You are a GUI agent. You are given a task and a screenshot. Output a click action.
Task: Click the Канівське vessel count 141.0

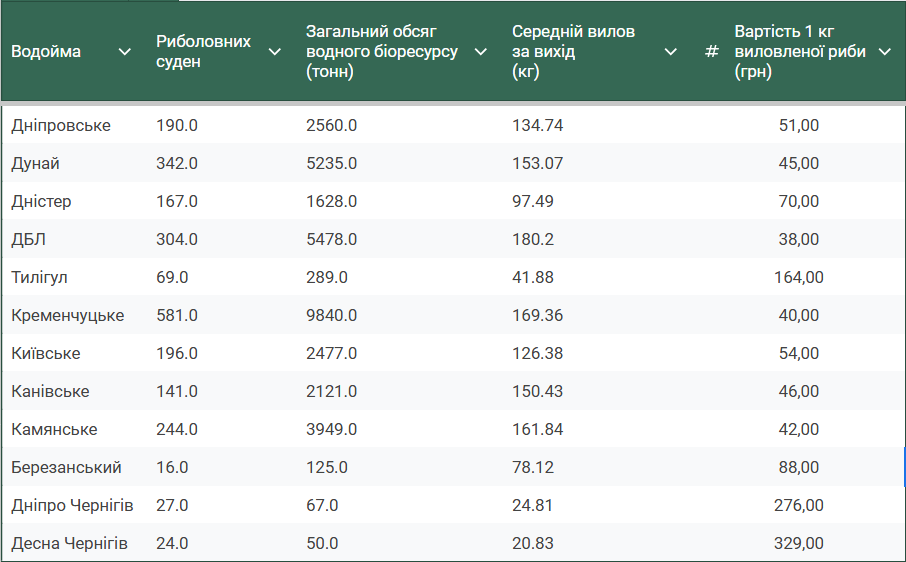(177, 391)
